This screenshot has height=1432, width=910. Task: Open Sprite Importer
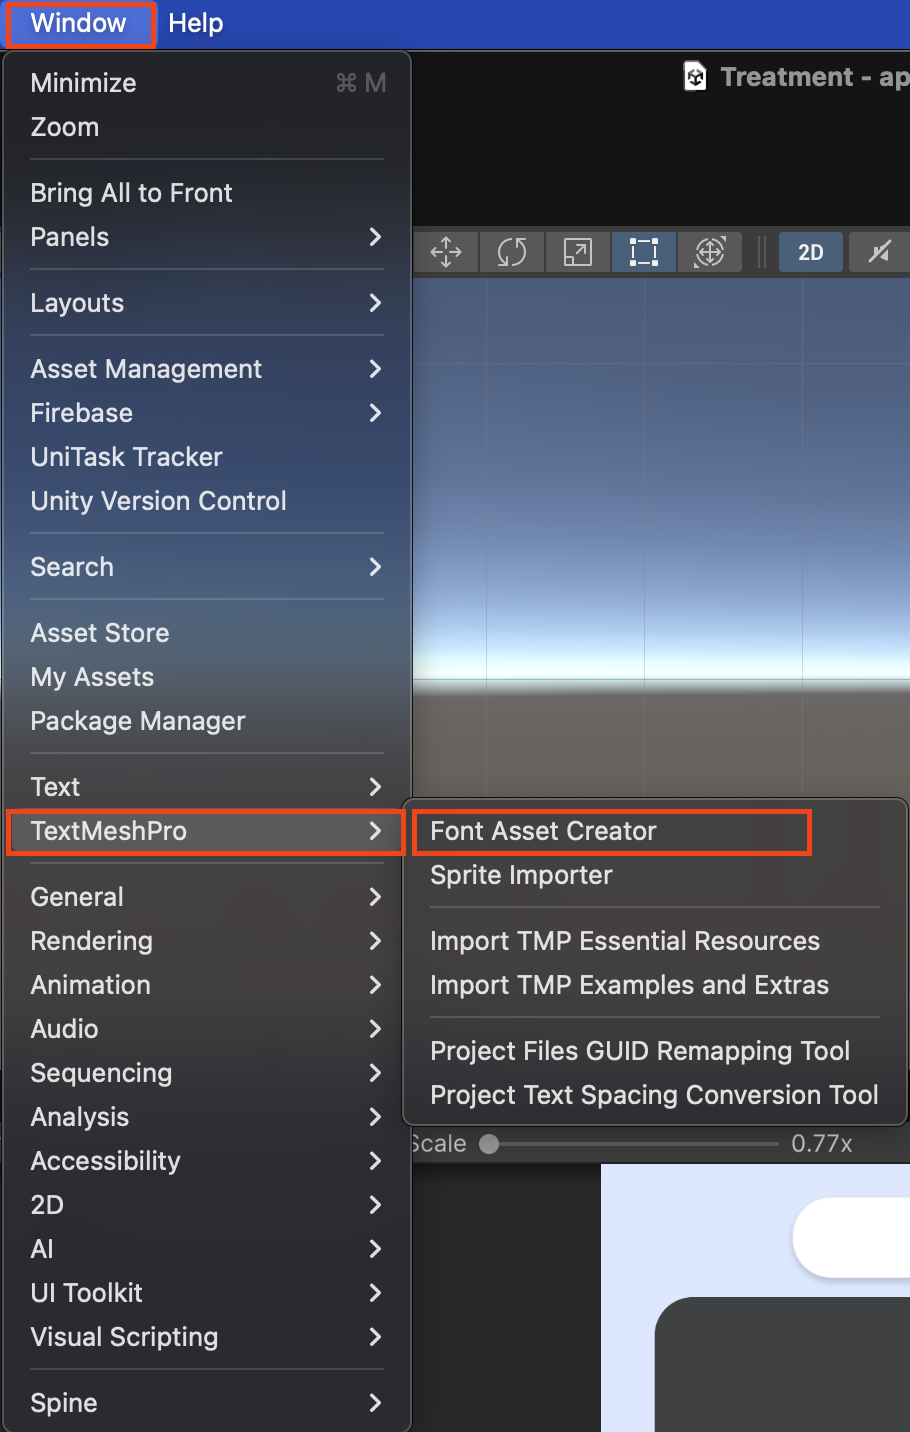click(655, 875)
